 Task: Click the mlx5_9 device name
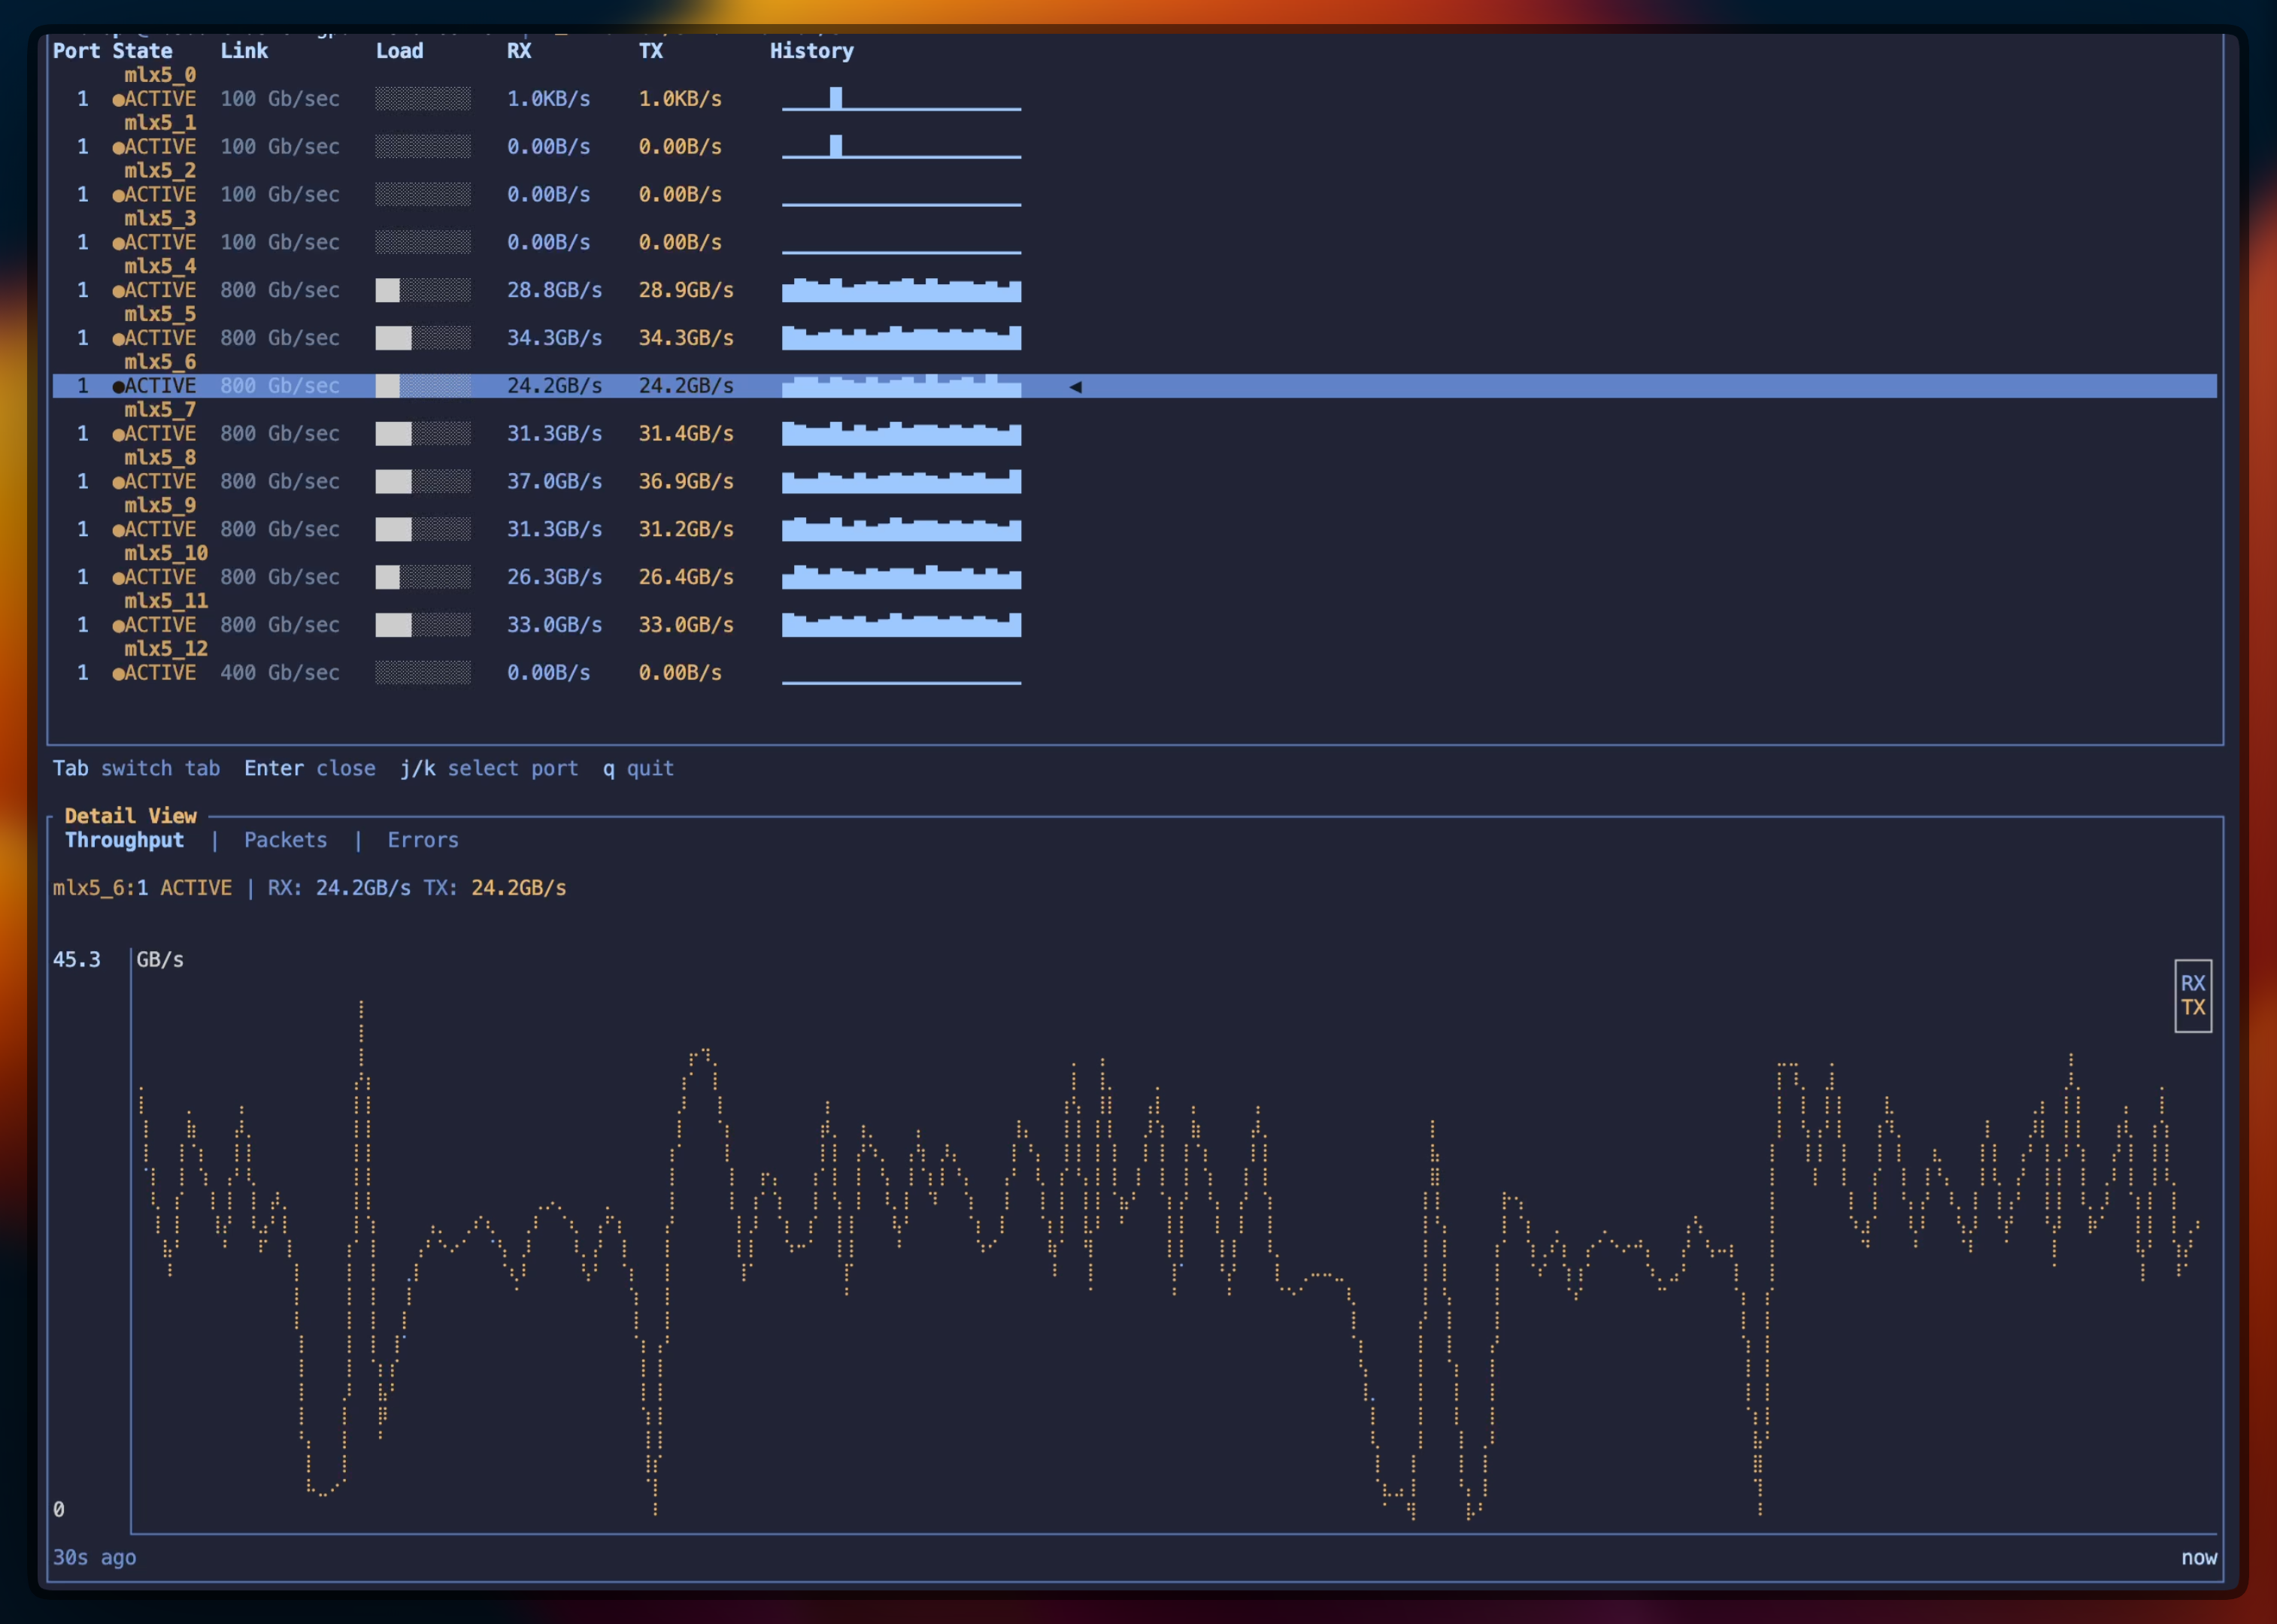(160, 506)
